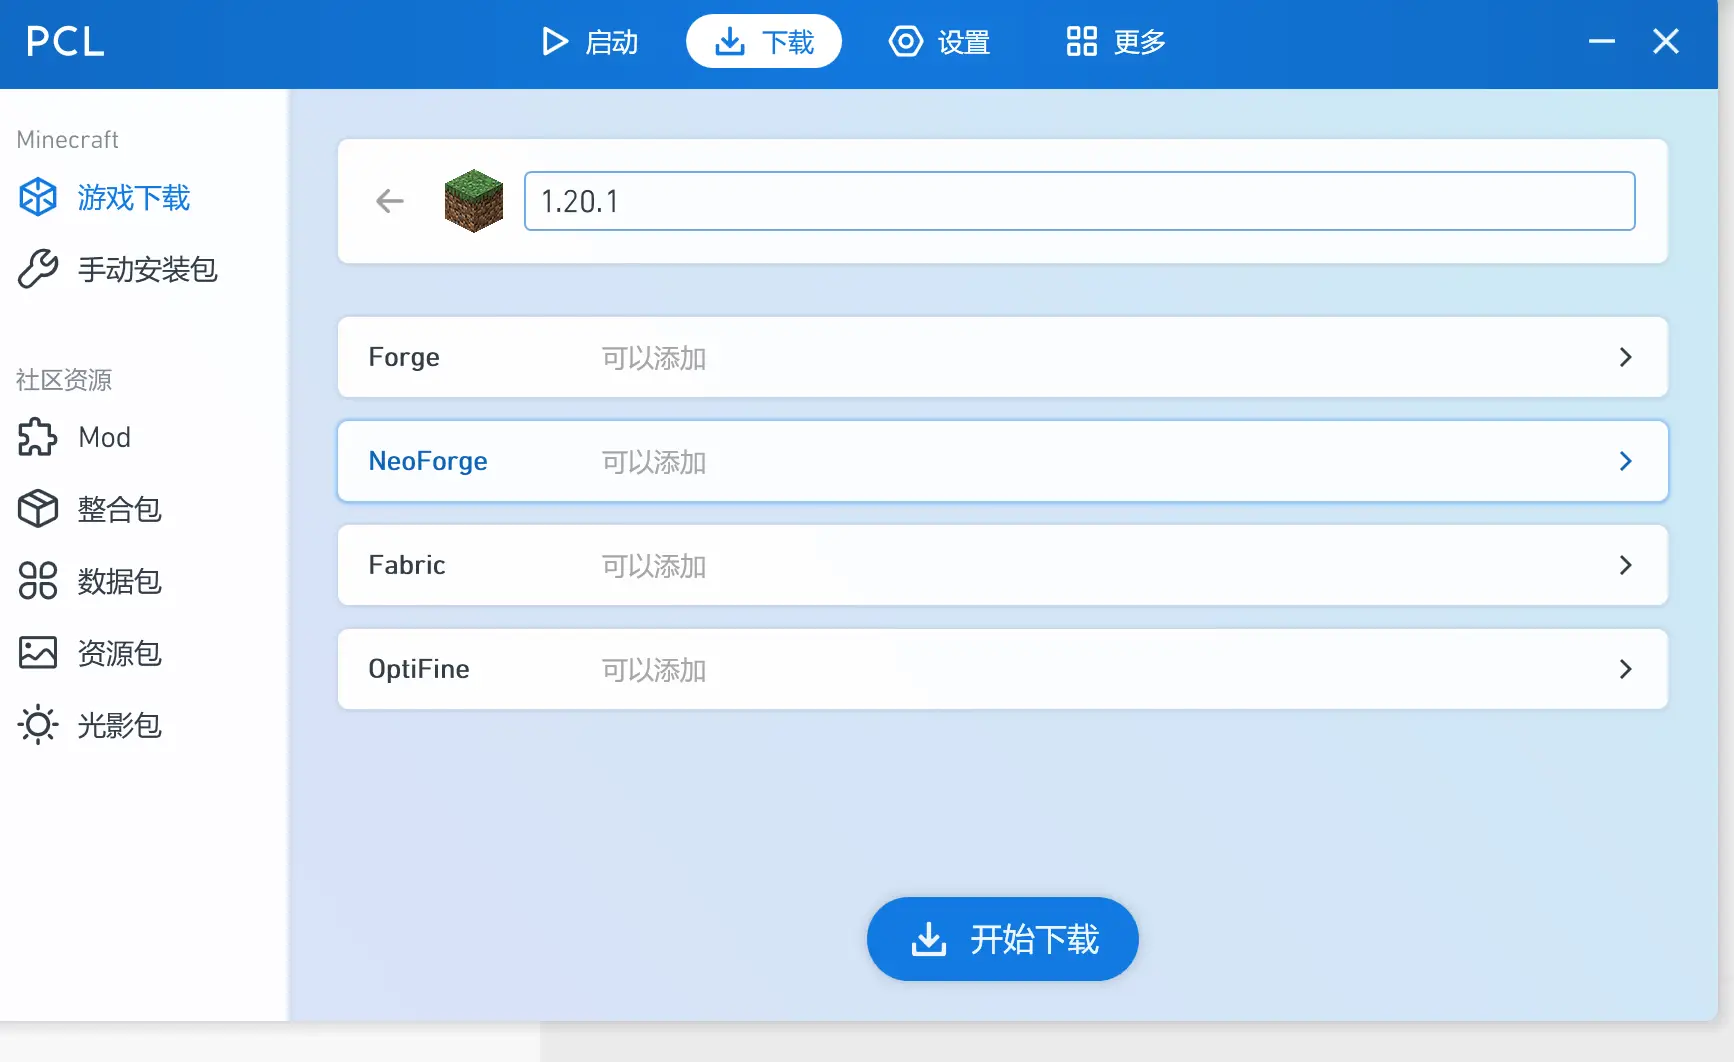The height and width of the screenshot is (1062, 1734).
Task: Close the PCL window
Action: coord(1666,42)
